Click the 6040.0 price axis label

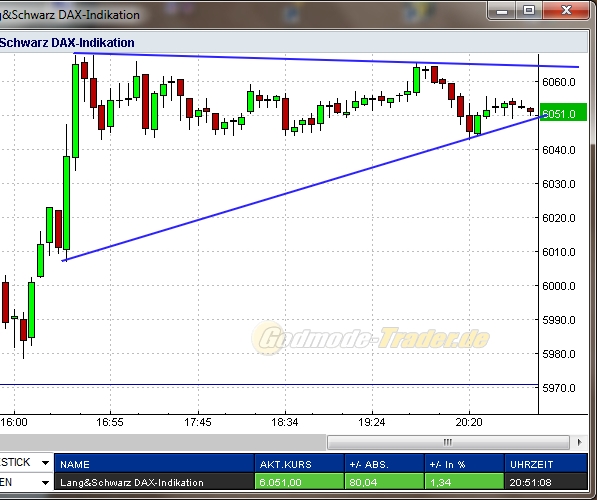tap(559, 150)
